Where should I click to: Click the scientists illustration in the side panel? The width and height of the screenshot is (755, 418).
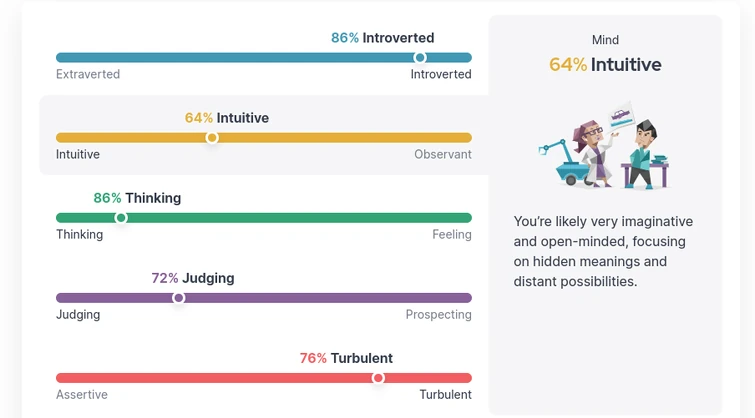[x=605, y=152]
